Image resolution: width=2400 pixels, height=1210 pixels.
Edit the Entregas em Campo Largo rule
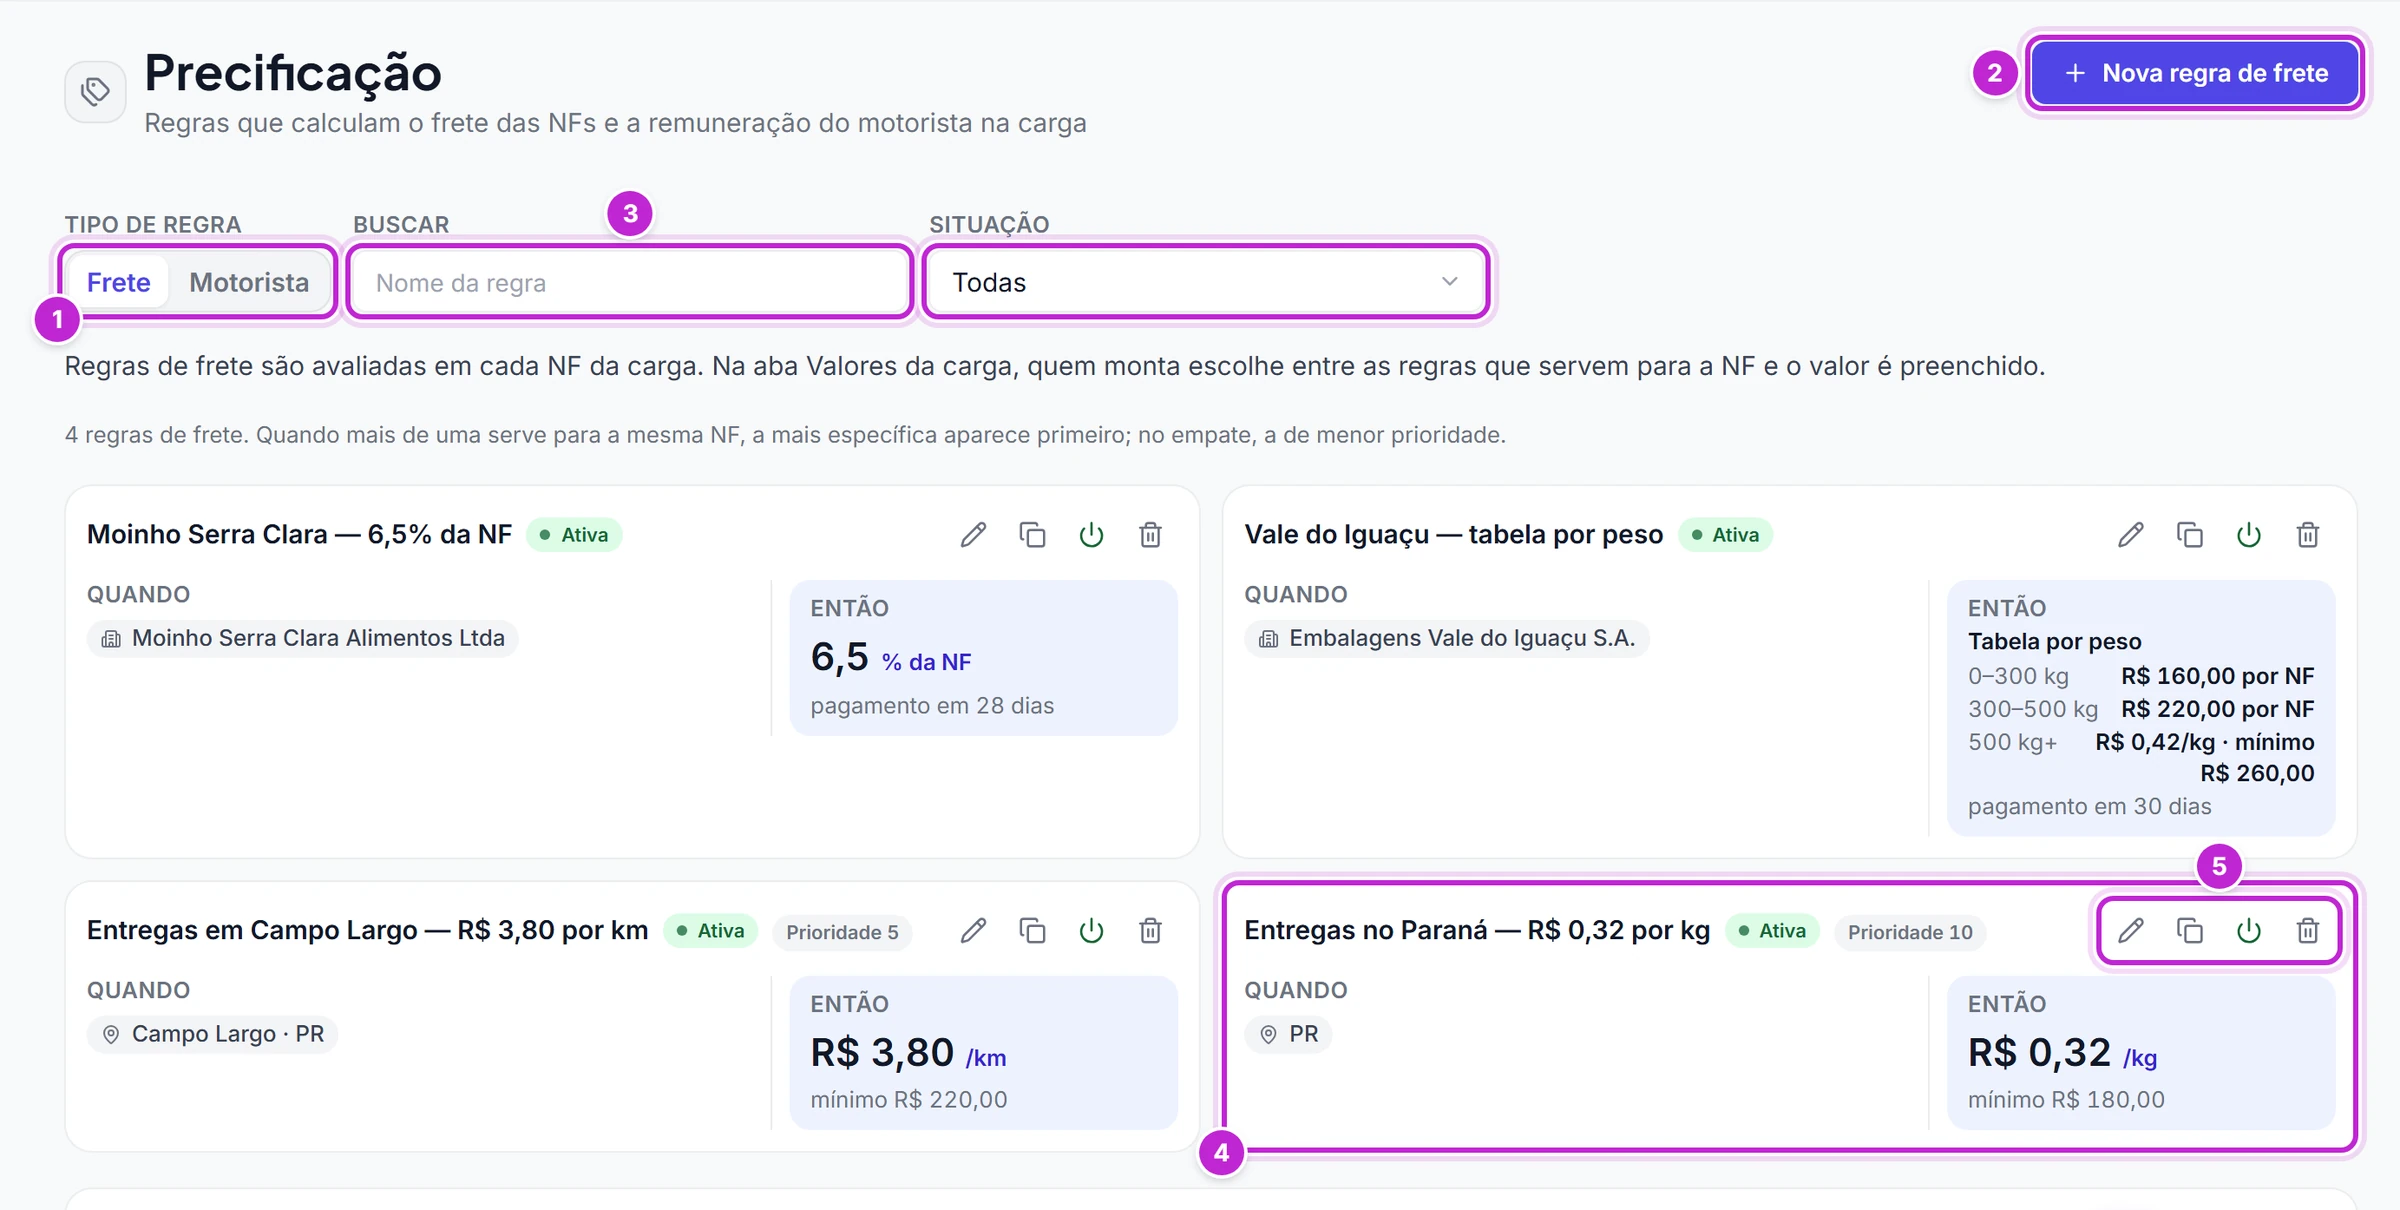973,931
